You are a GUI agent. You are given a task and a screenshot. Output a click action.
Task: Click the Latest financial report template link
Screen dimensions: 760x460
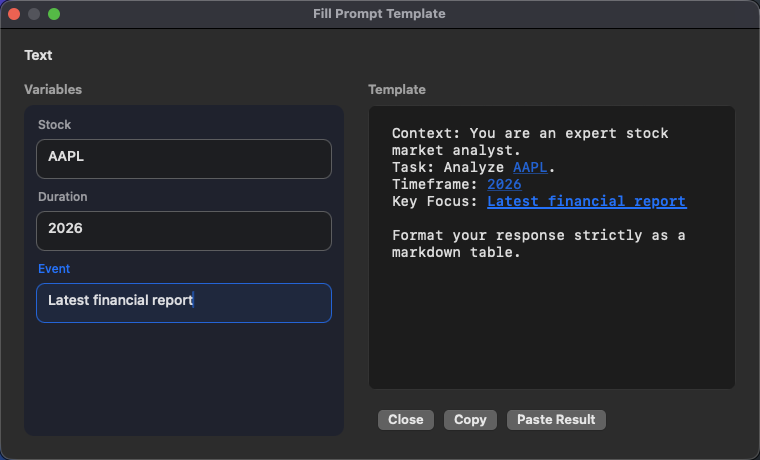point(586,201)
